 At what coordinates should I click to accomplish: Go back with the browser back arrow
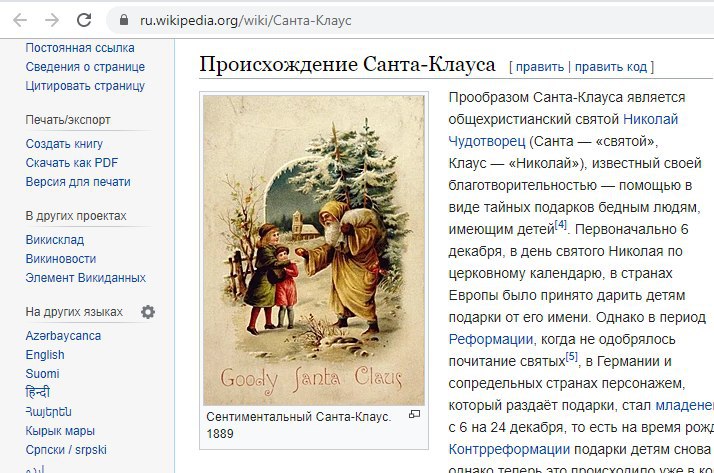(x=20, y=20)
